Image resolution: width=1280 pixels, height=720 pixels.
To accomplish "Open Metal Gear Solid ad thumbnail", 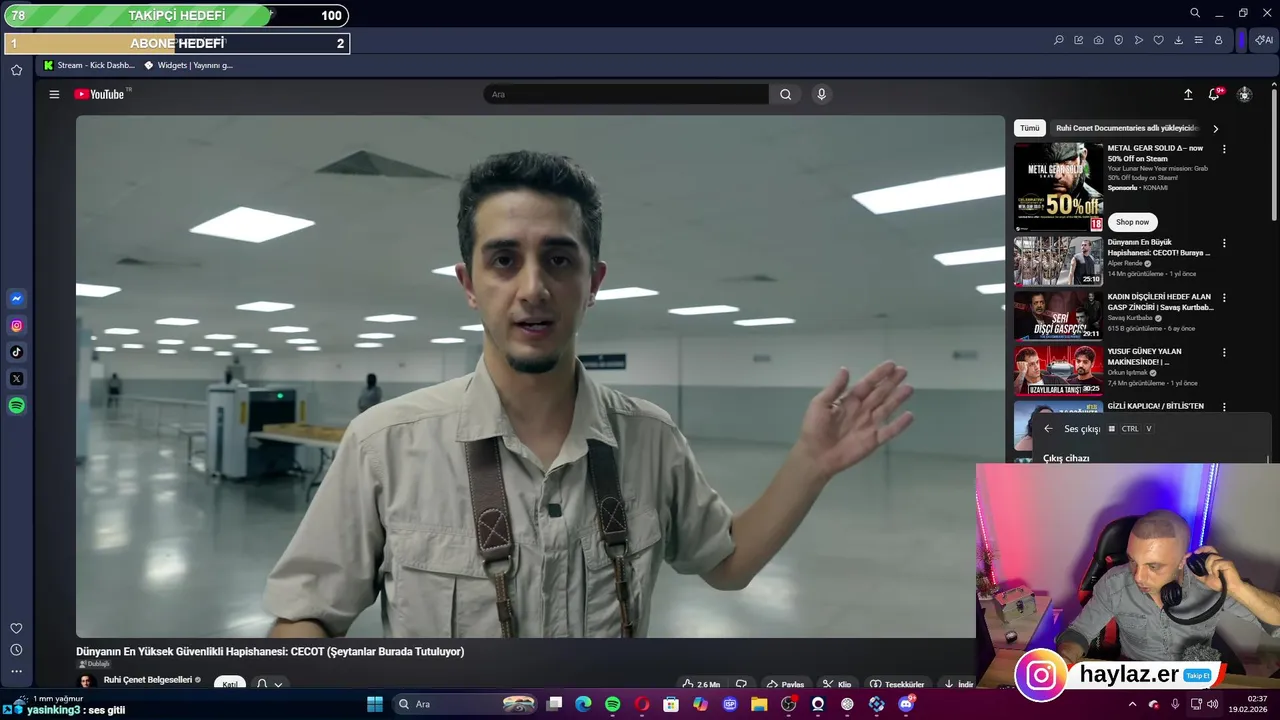I will pos(1058,187).
